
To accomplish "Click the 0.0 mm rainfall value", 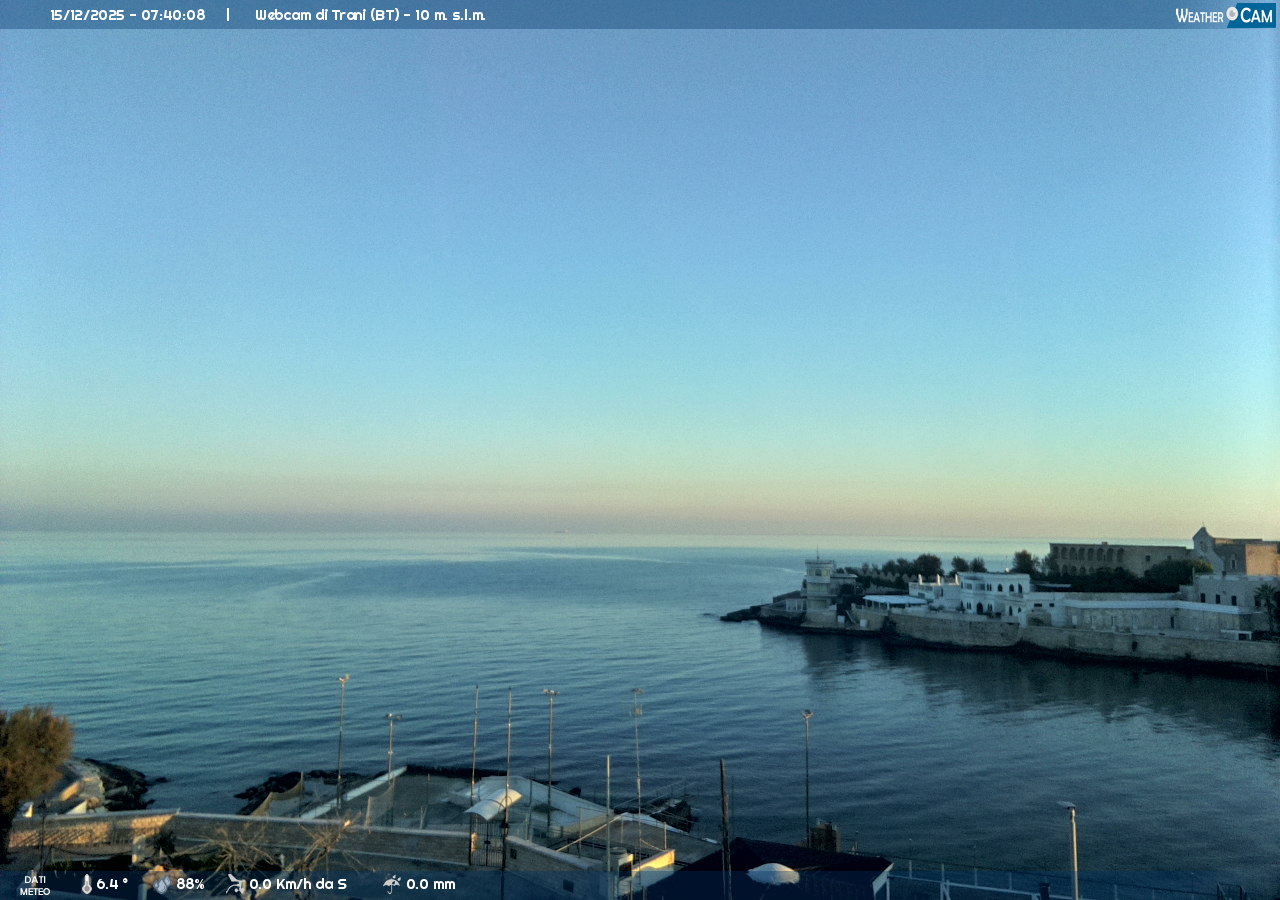I will point(430,884).
